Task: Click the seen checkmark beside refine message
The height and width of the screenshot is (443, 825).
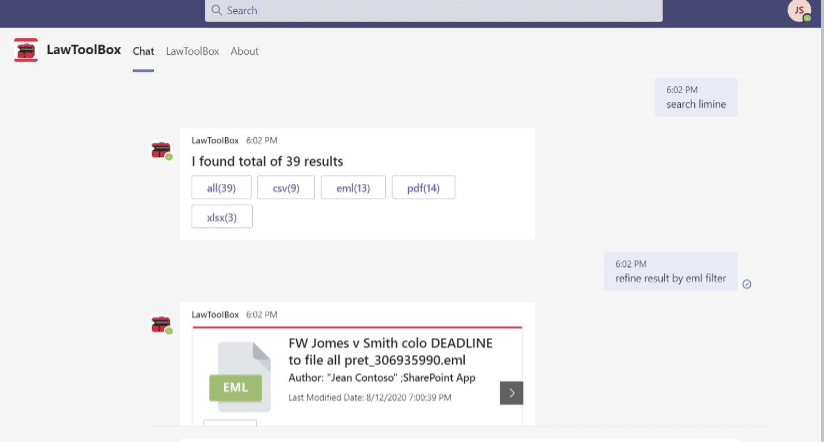Action: coord(747,284)
